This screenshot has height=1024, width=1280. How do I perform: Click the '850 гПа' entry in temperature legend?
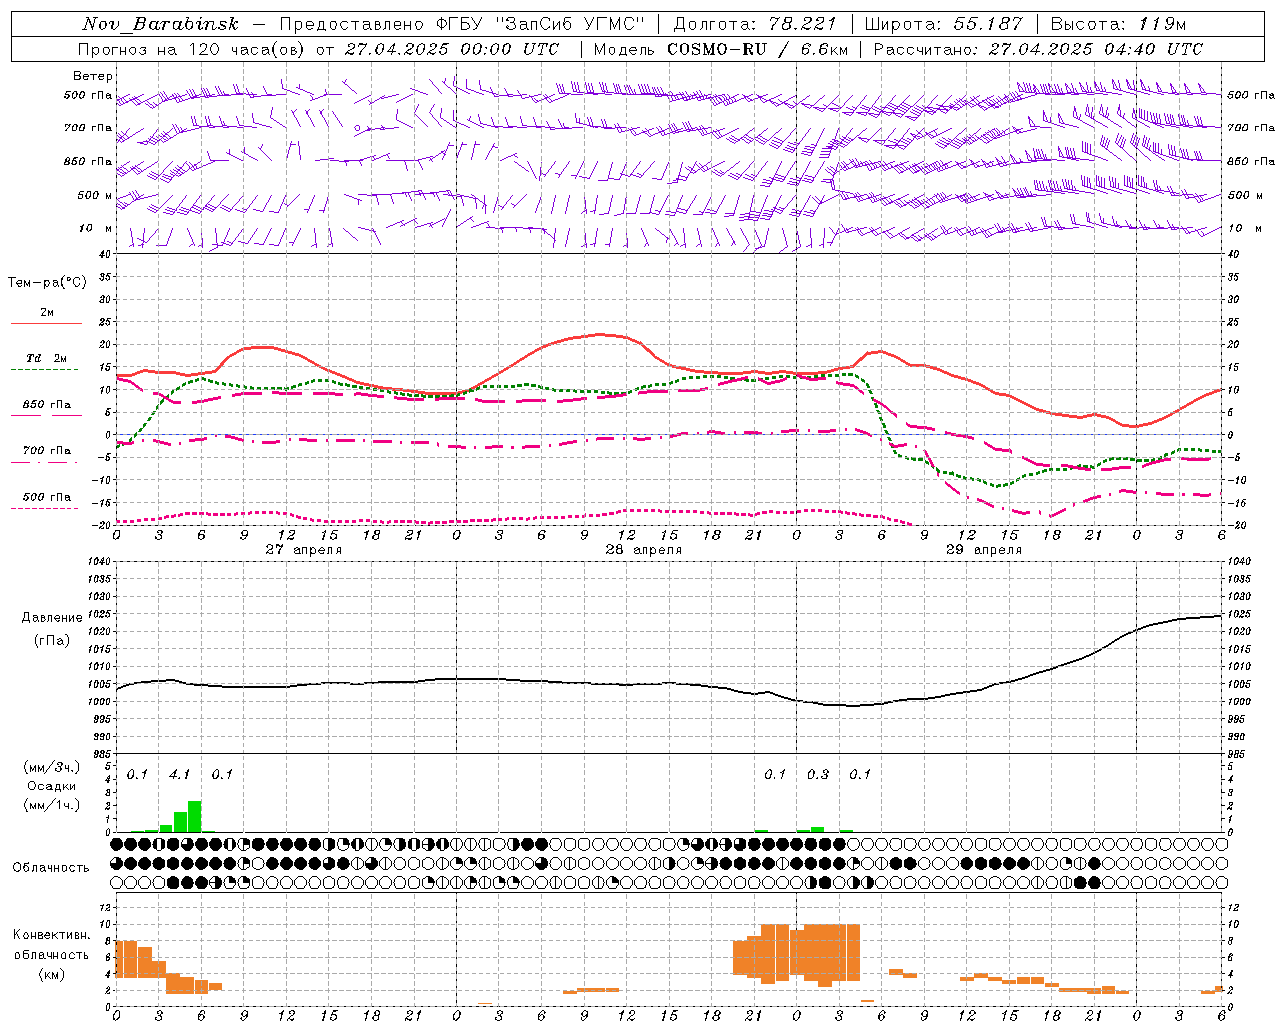tap(47, 404)
